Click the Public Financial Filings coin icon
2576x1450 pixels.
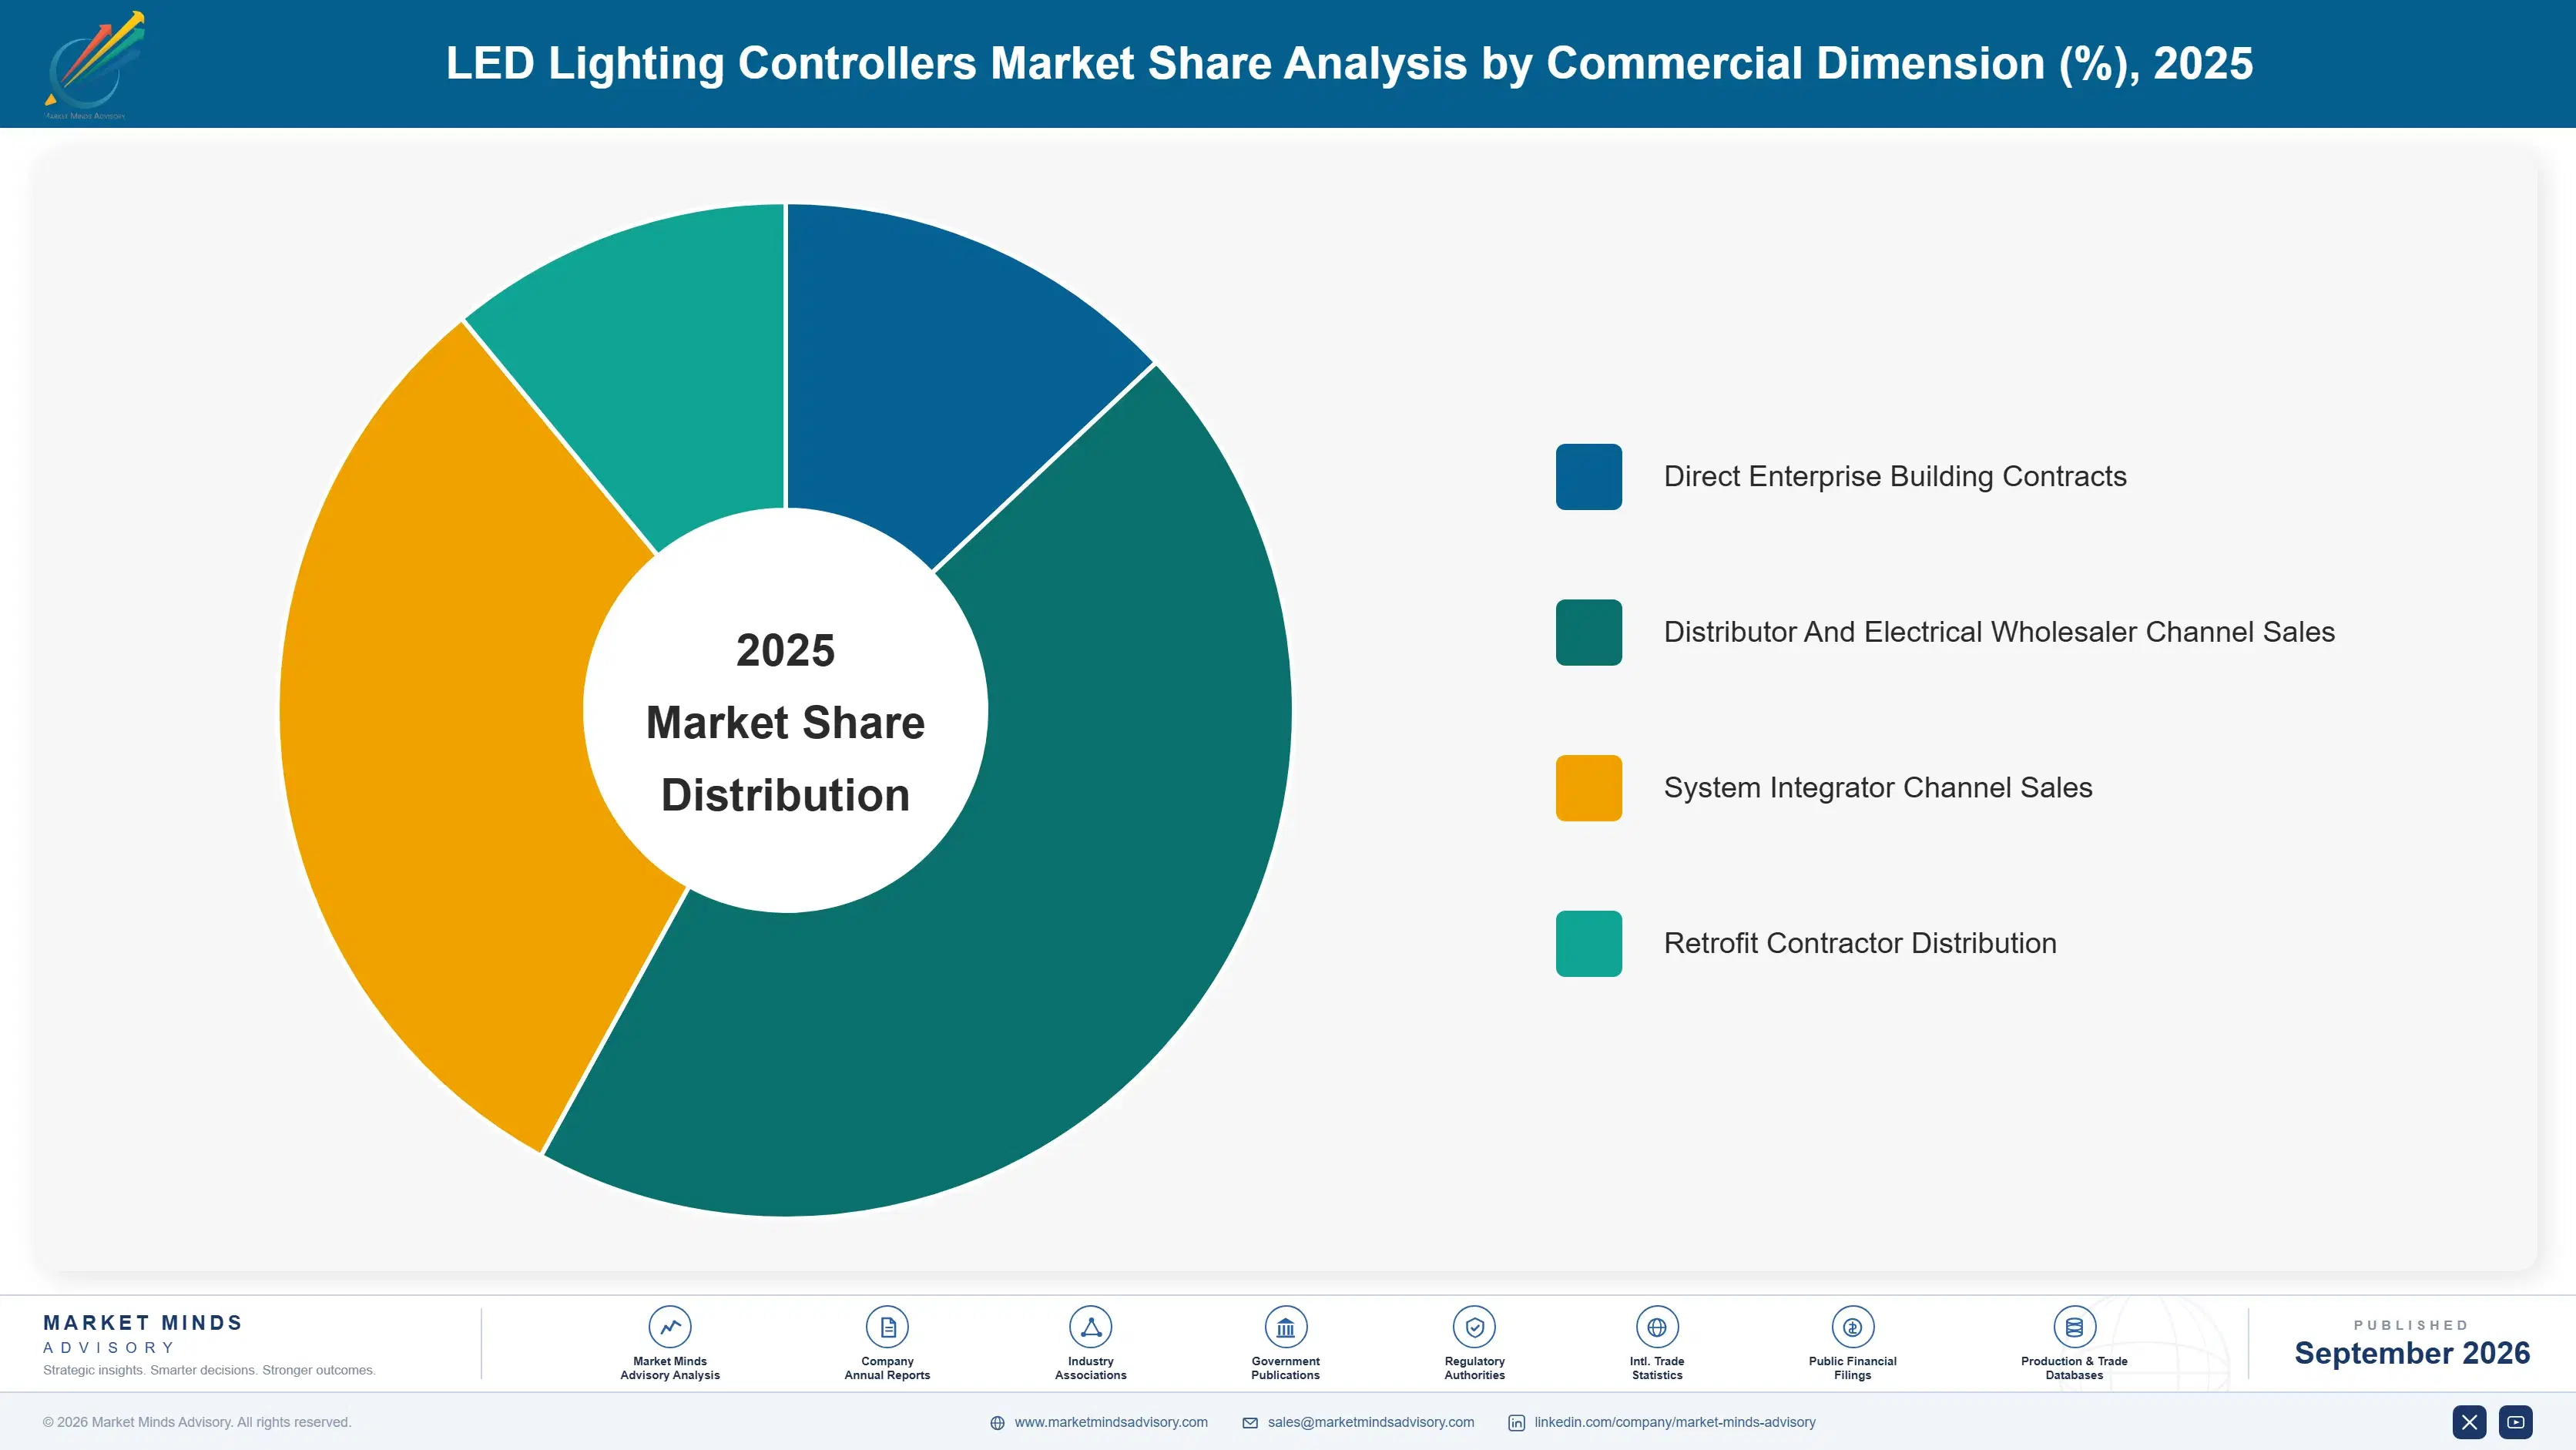click(1852, 1327)
